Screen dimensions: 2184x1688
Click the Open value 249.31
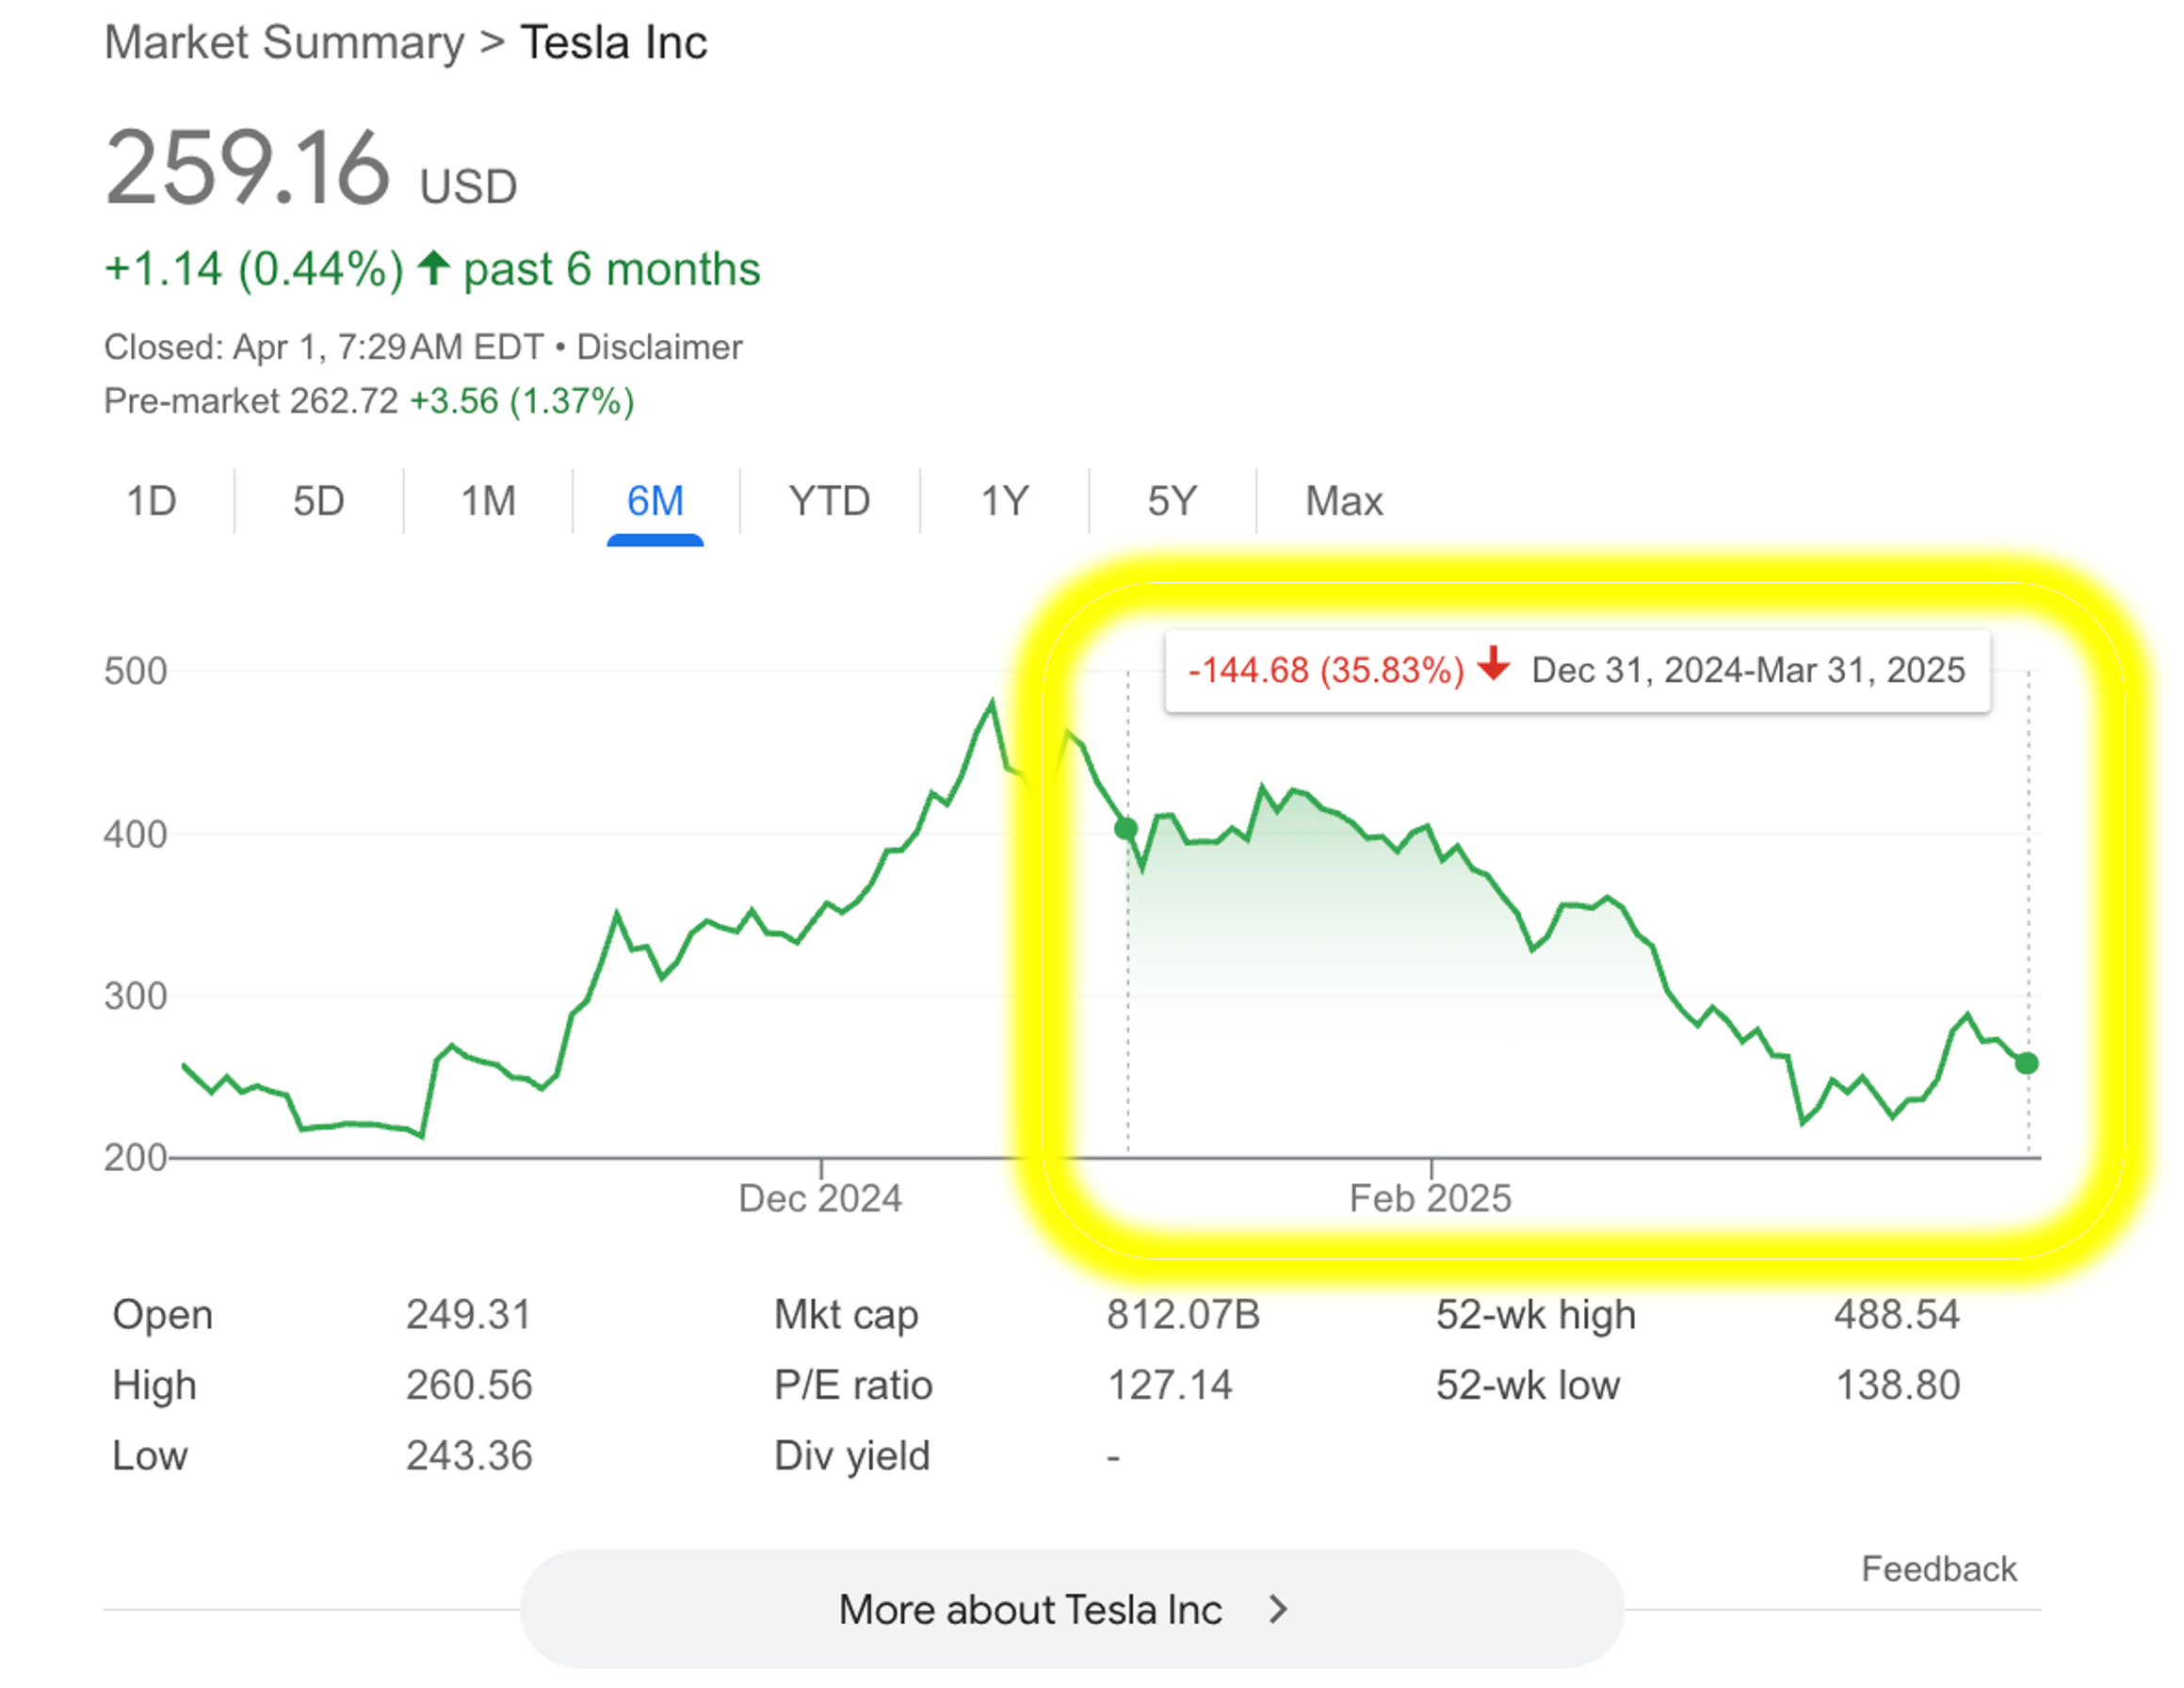(468, 1314)
